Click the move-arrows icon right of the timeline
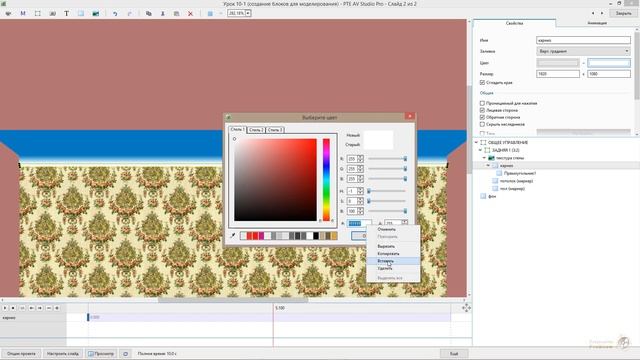 [466, 308]
